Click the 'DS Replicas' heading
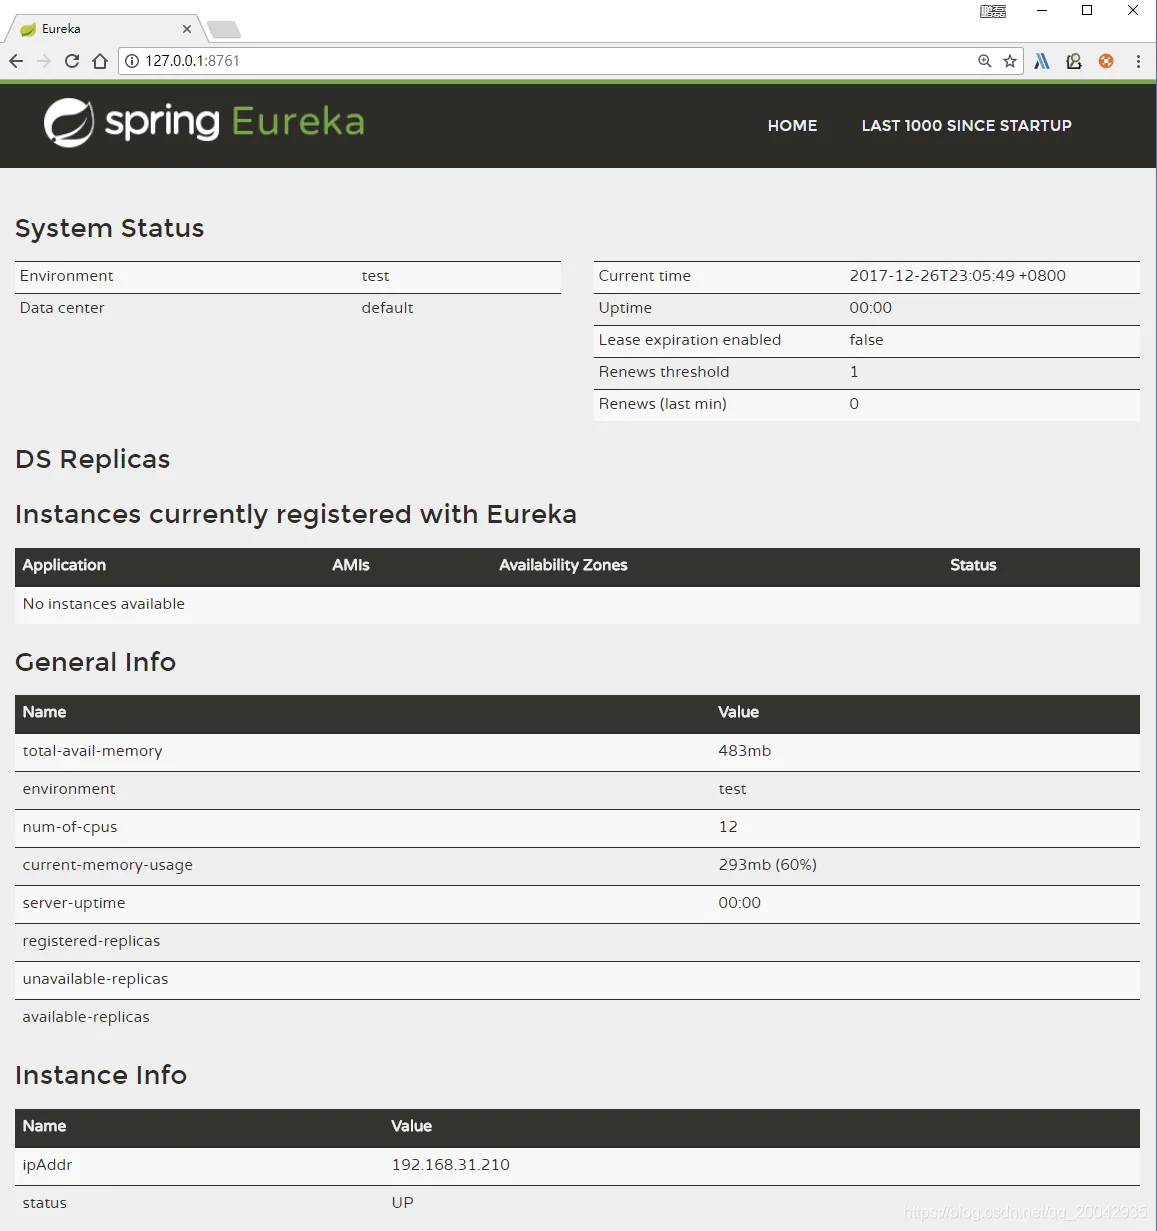Image resolution: width=1157 pixels, height=1231 pixels. click(92, 459)
